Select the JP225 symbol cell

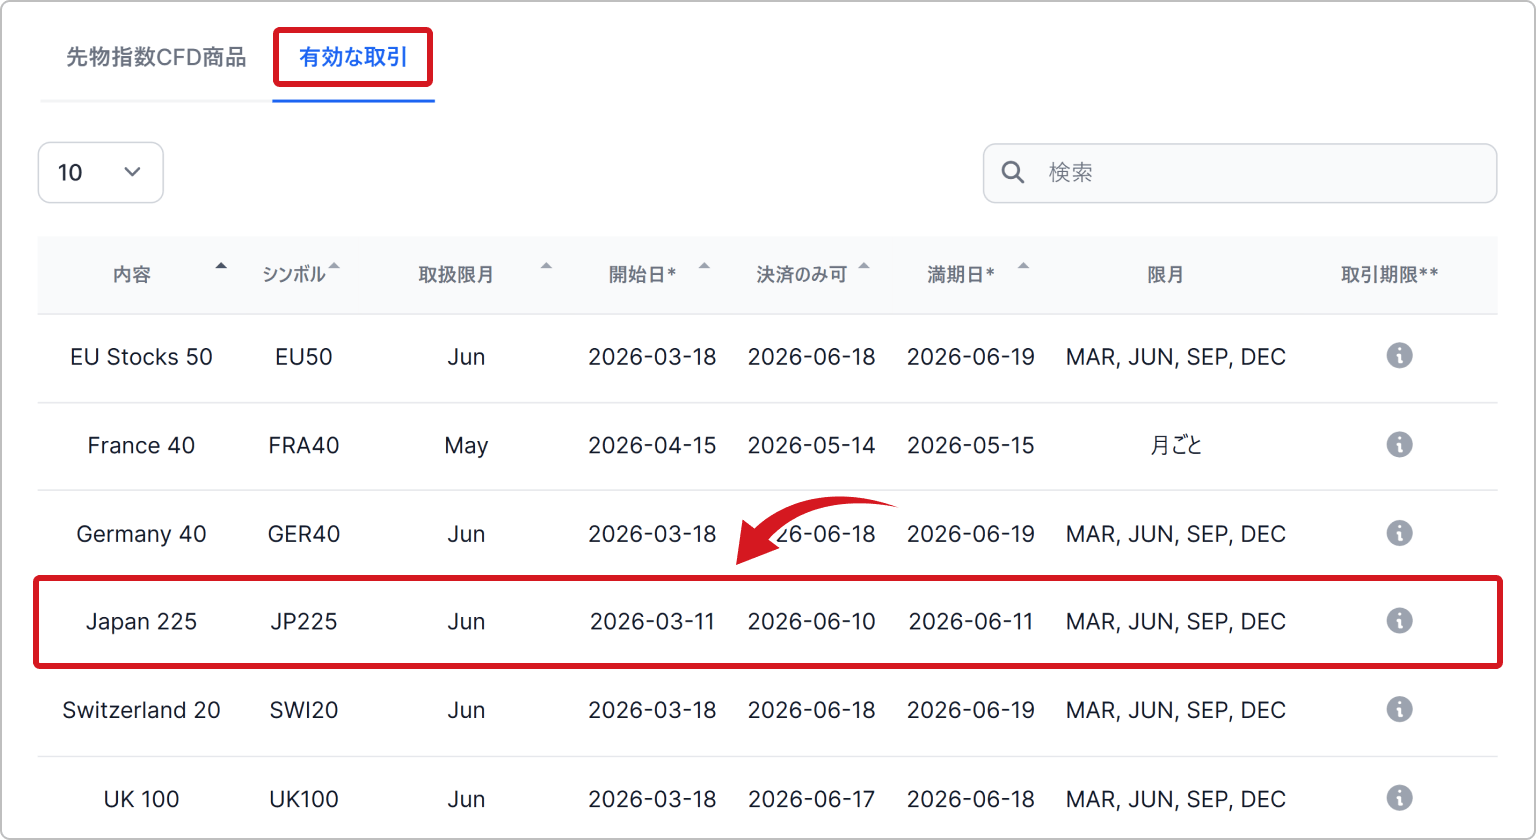point(304,622)
